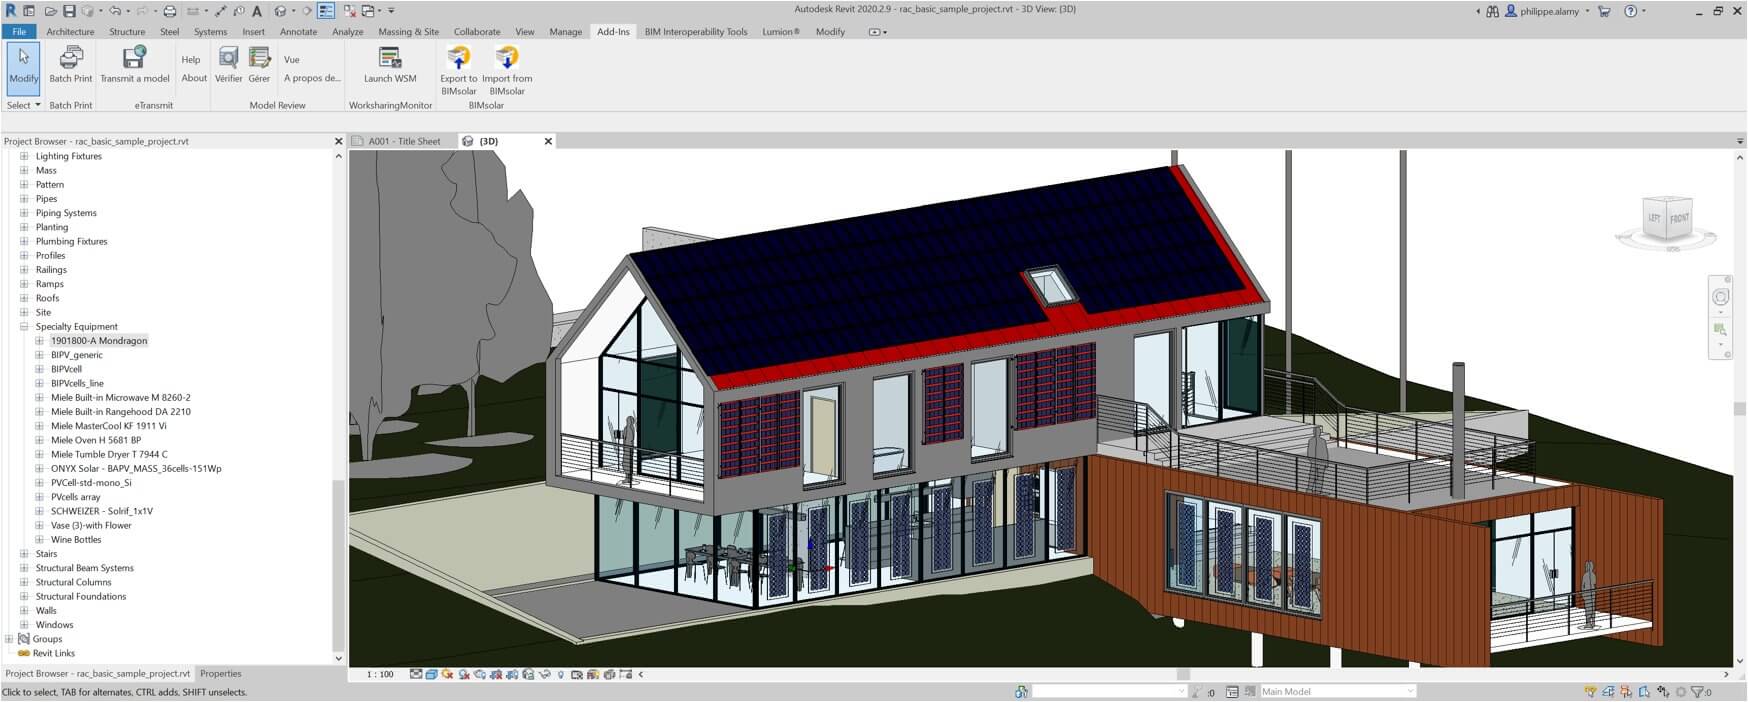Toggle the Thin Lines icon in quick access toolbar
The image size is (1748, 702).
click(326, 11)
